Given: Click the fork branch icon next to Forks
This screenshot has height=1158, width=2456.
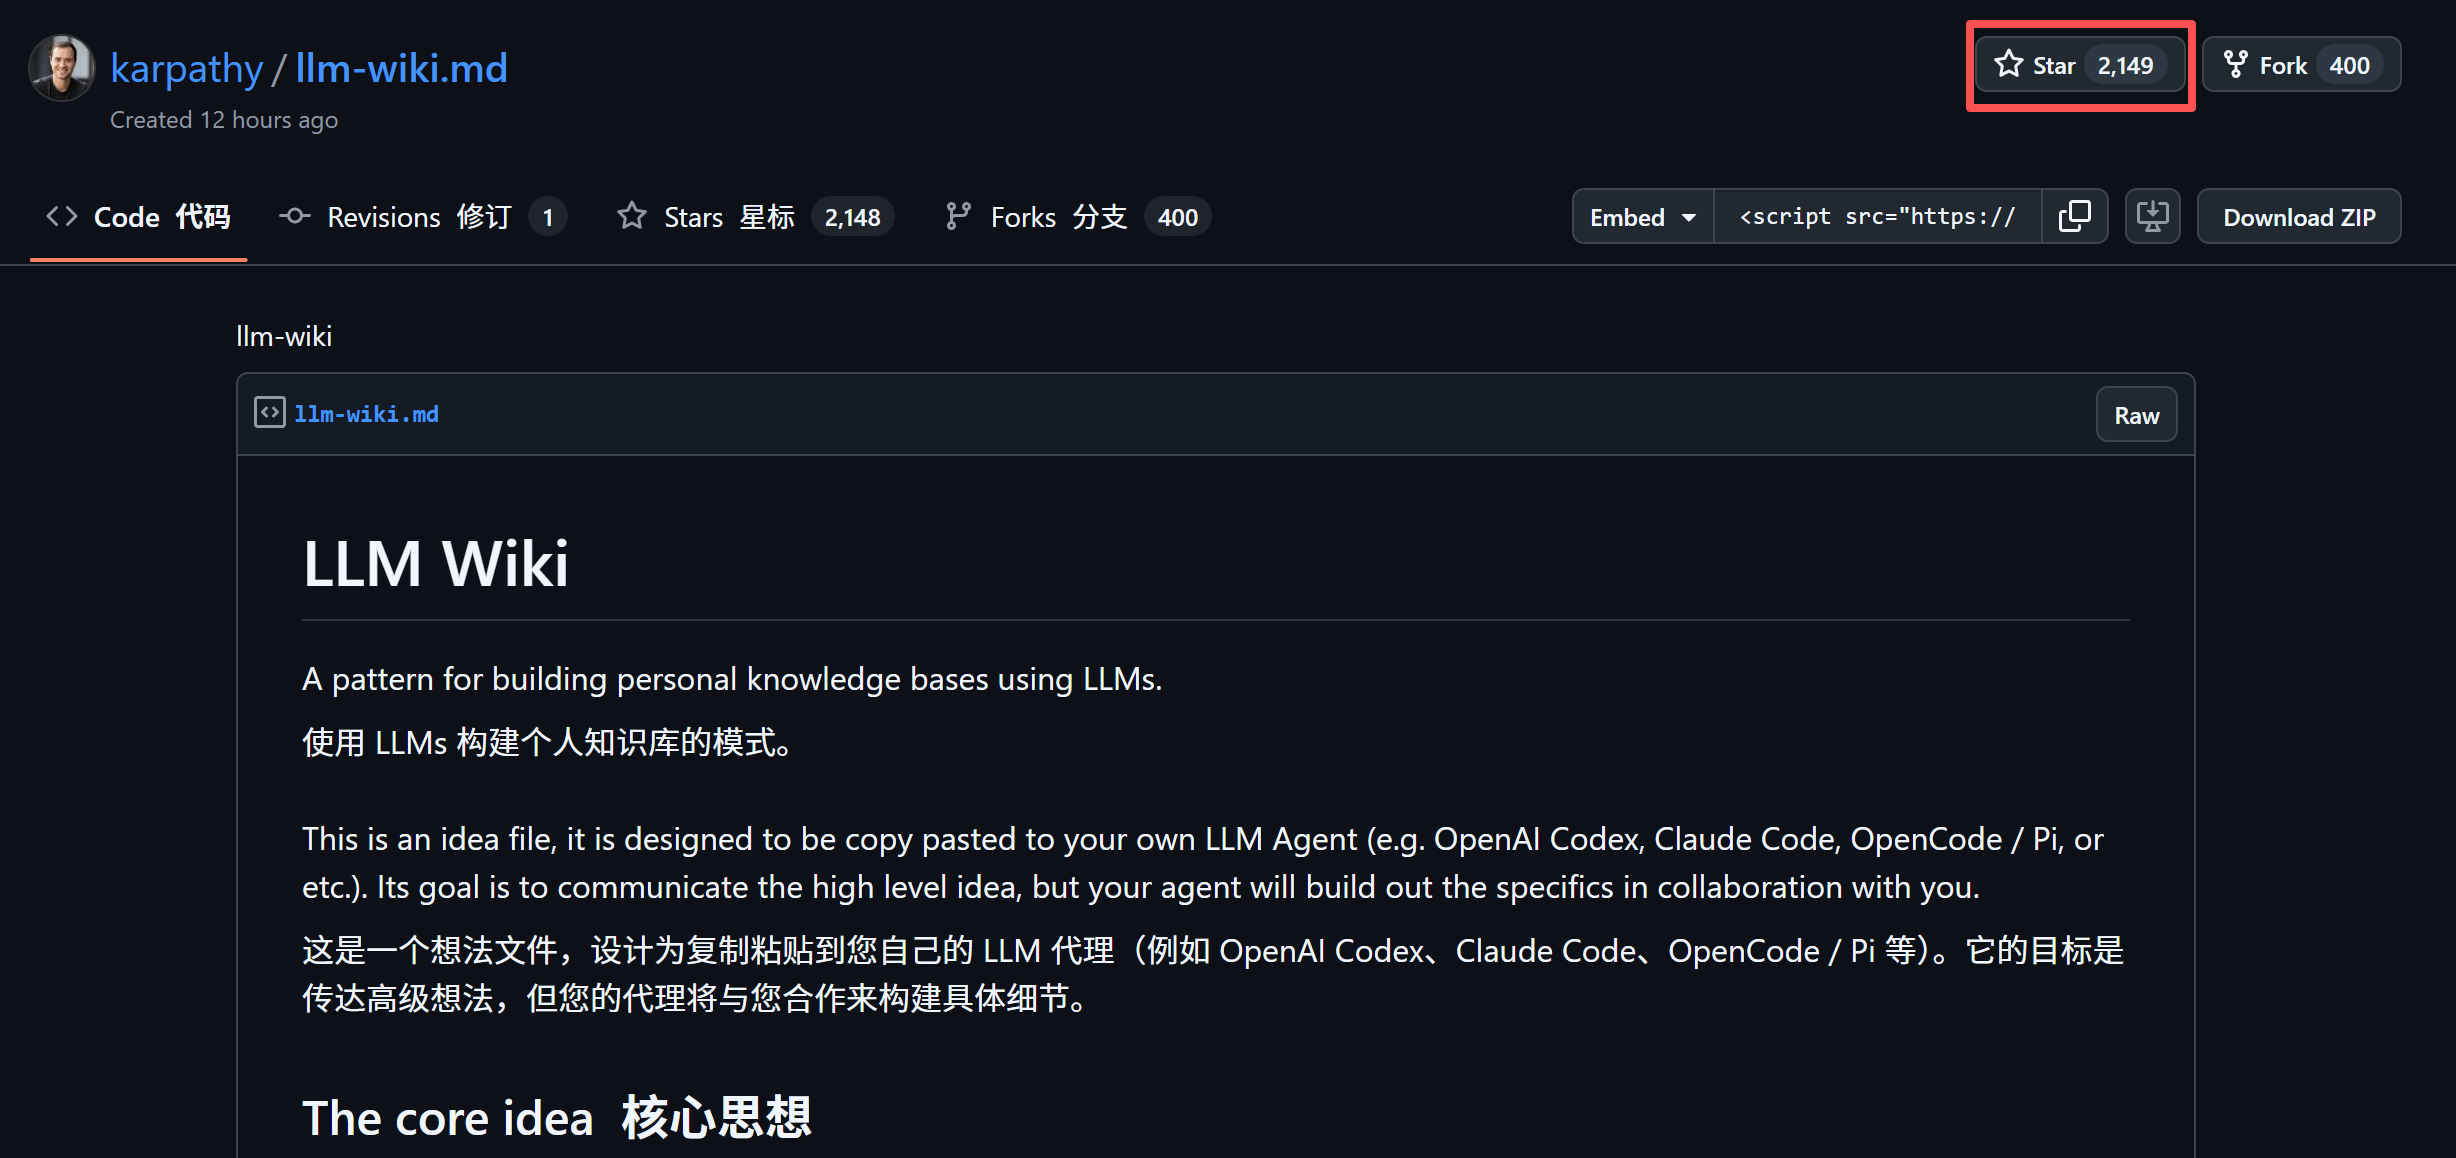Looking at the screenshot, I should [958, 216].
